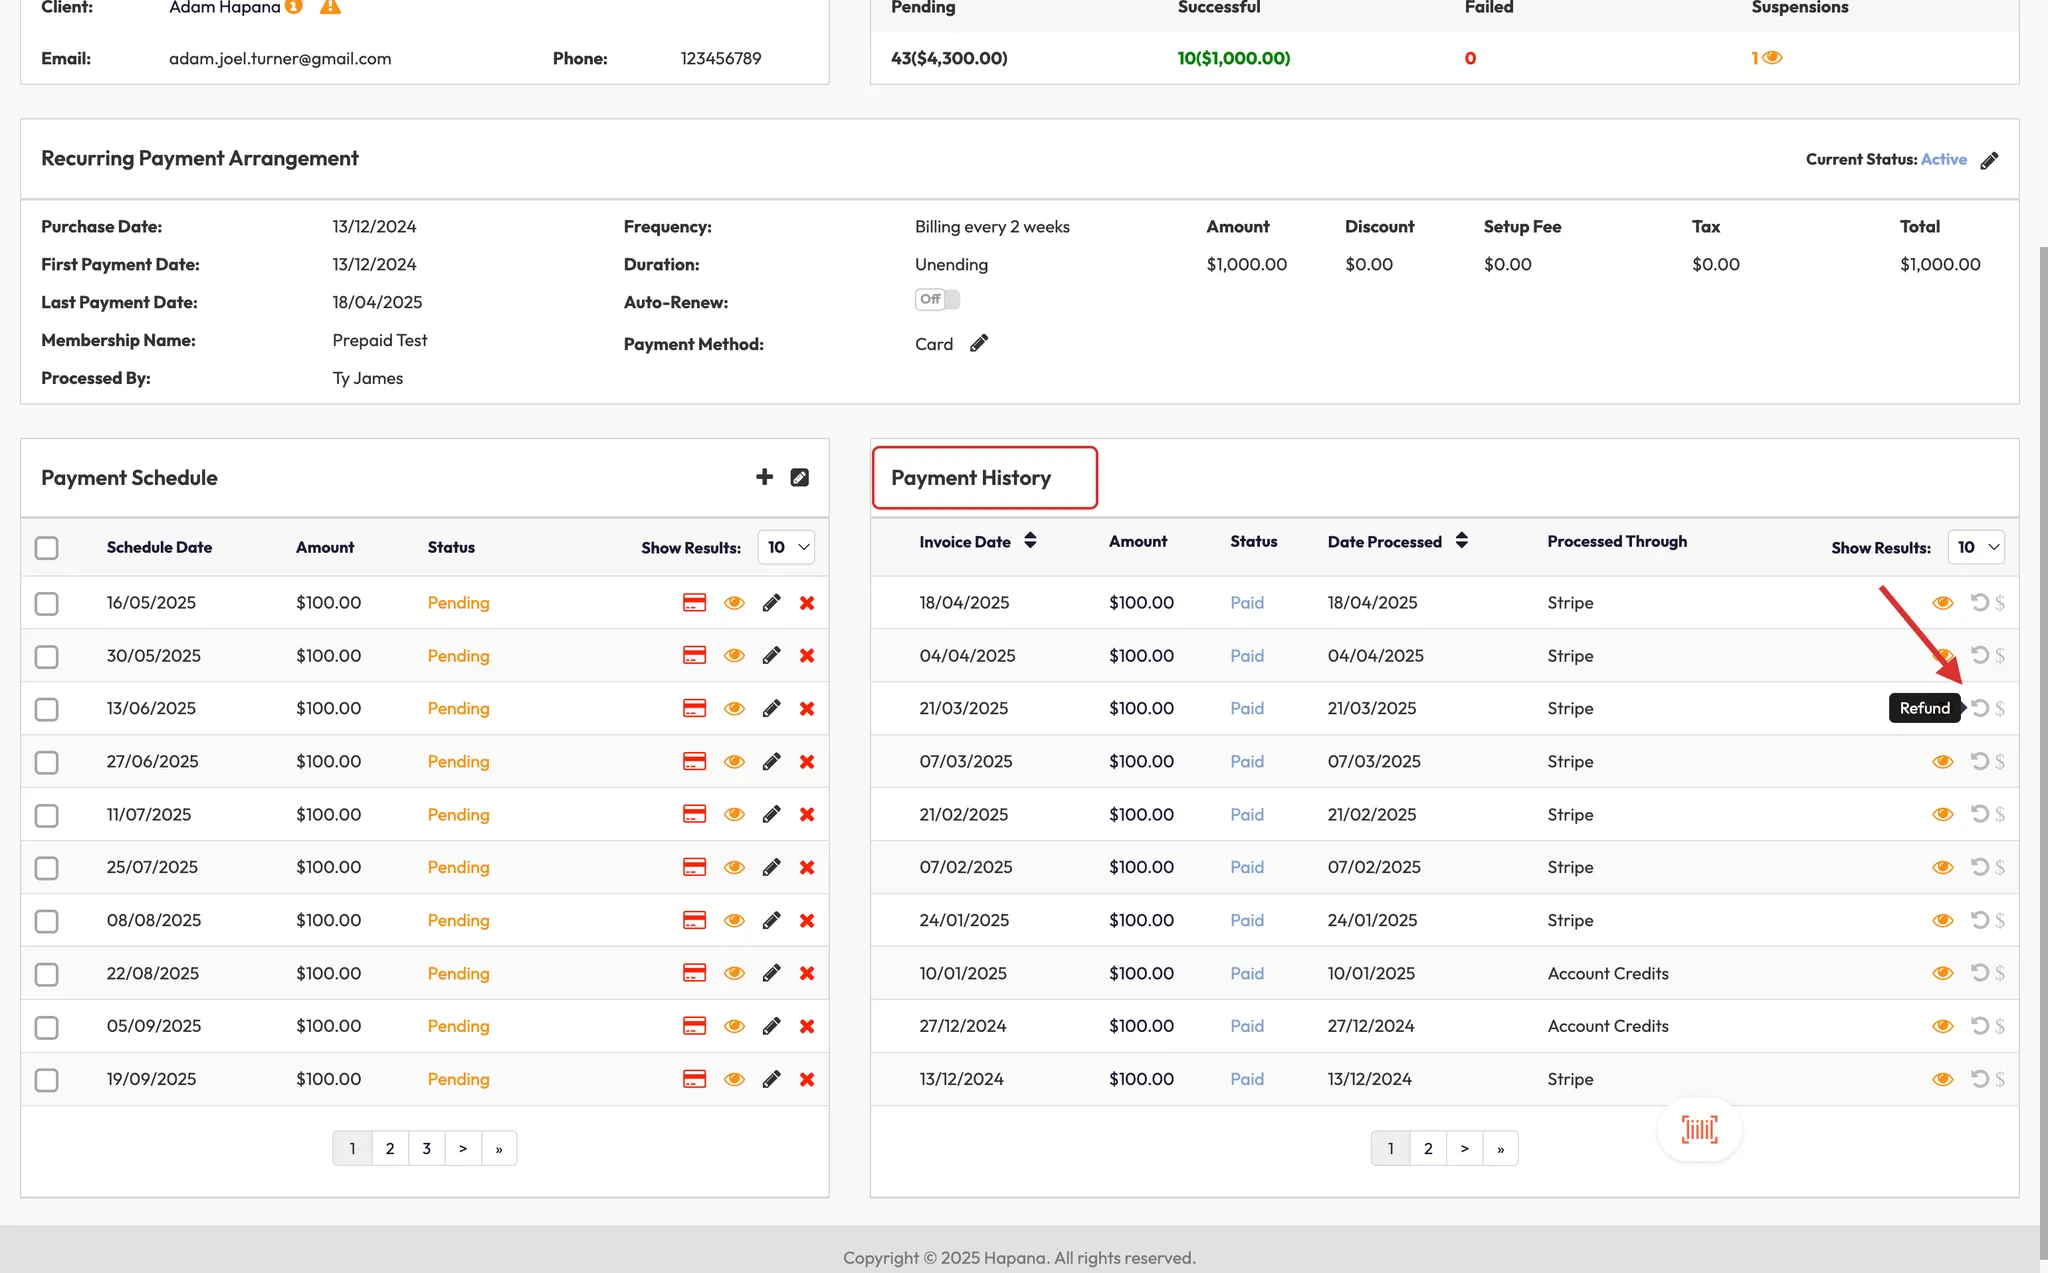This screenshot has width=2048, height=1273.
Task: Edit Current Status pencil icon
Action: click(1989, 160)
